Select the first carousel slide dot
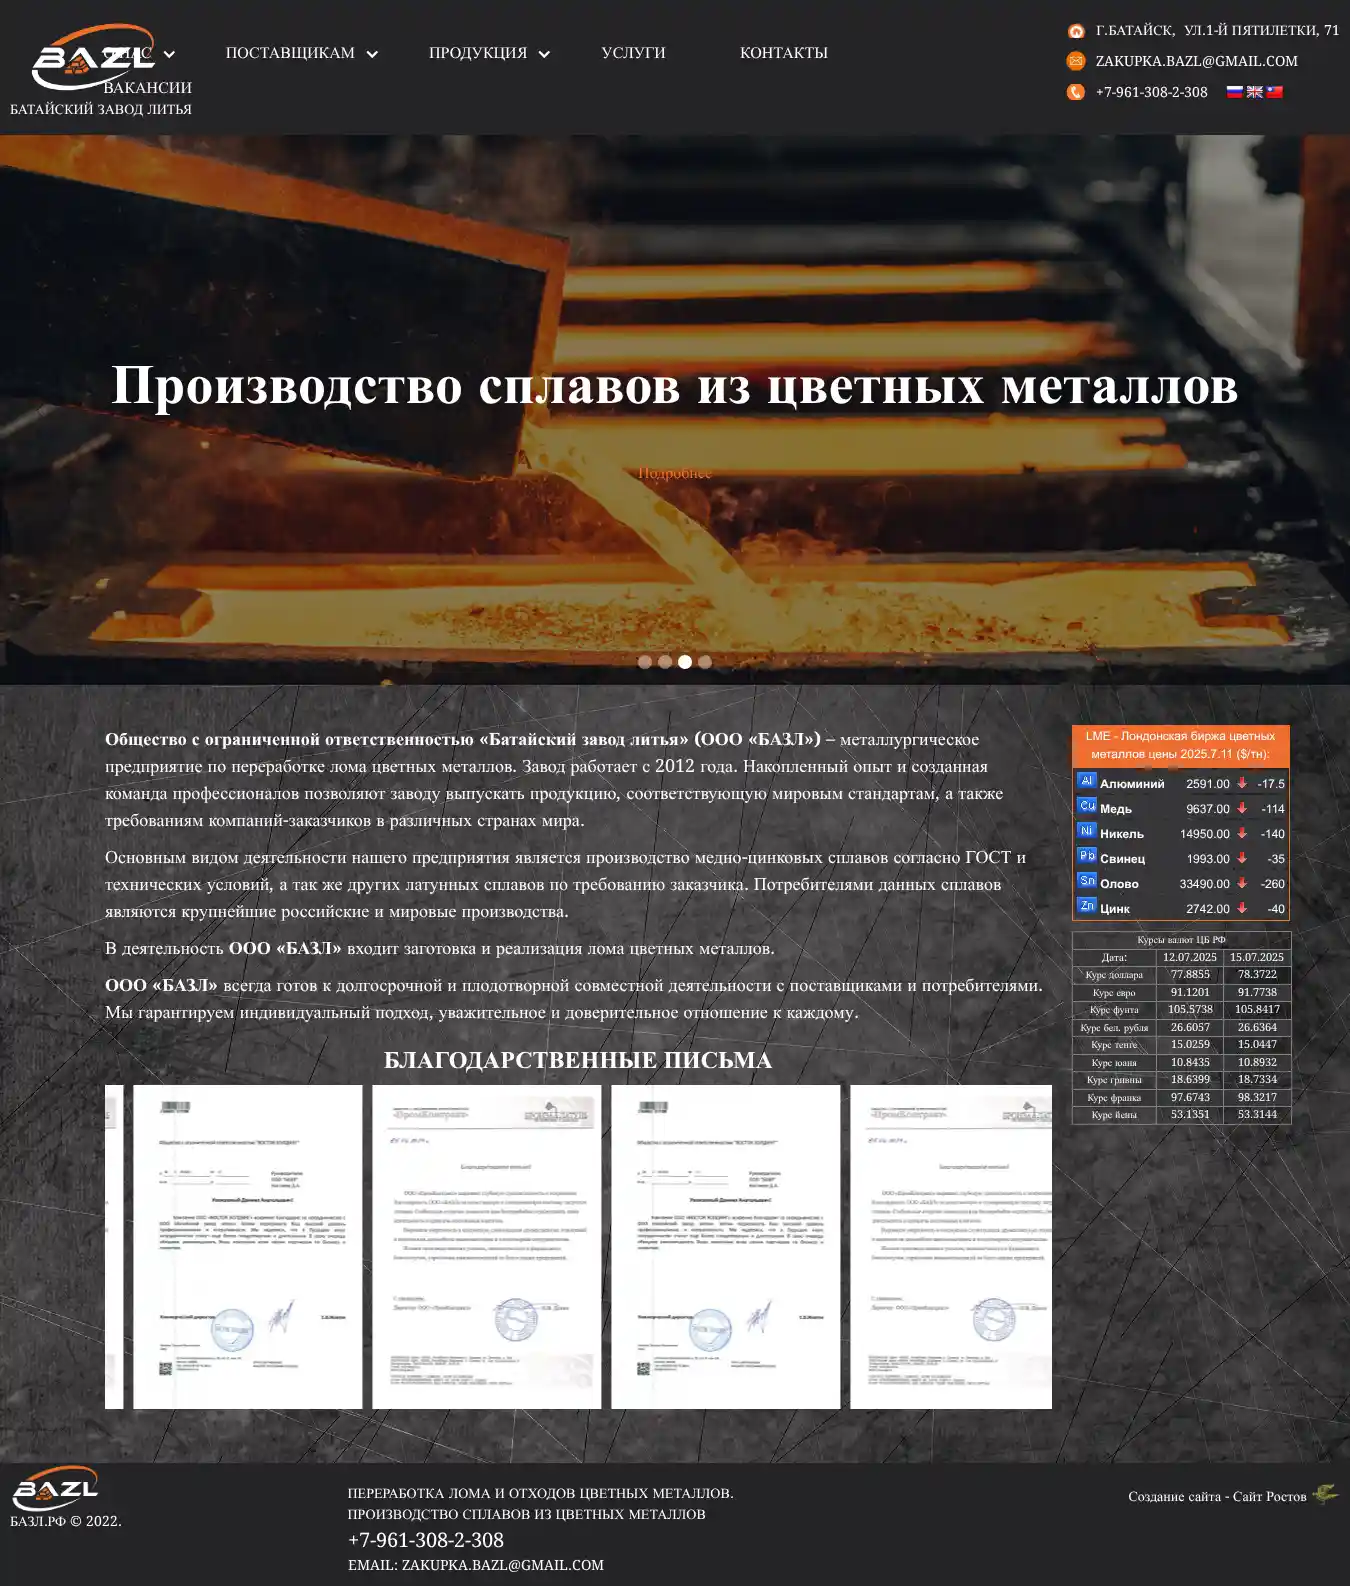This screenshot has height=1586, width=1350. click(645, 662)
